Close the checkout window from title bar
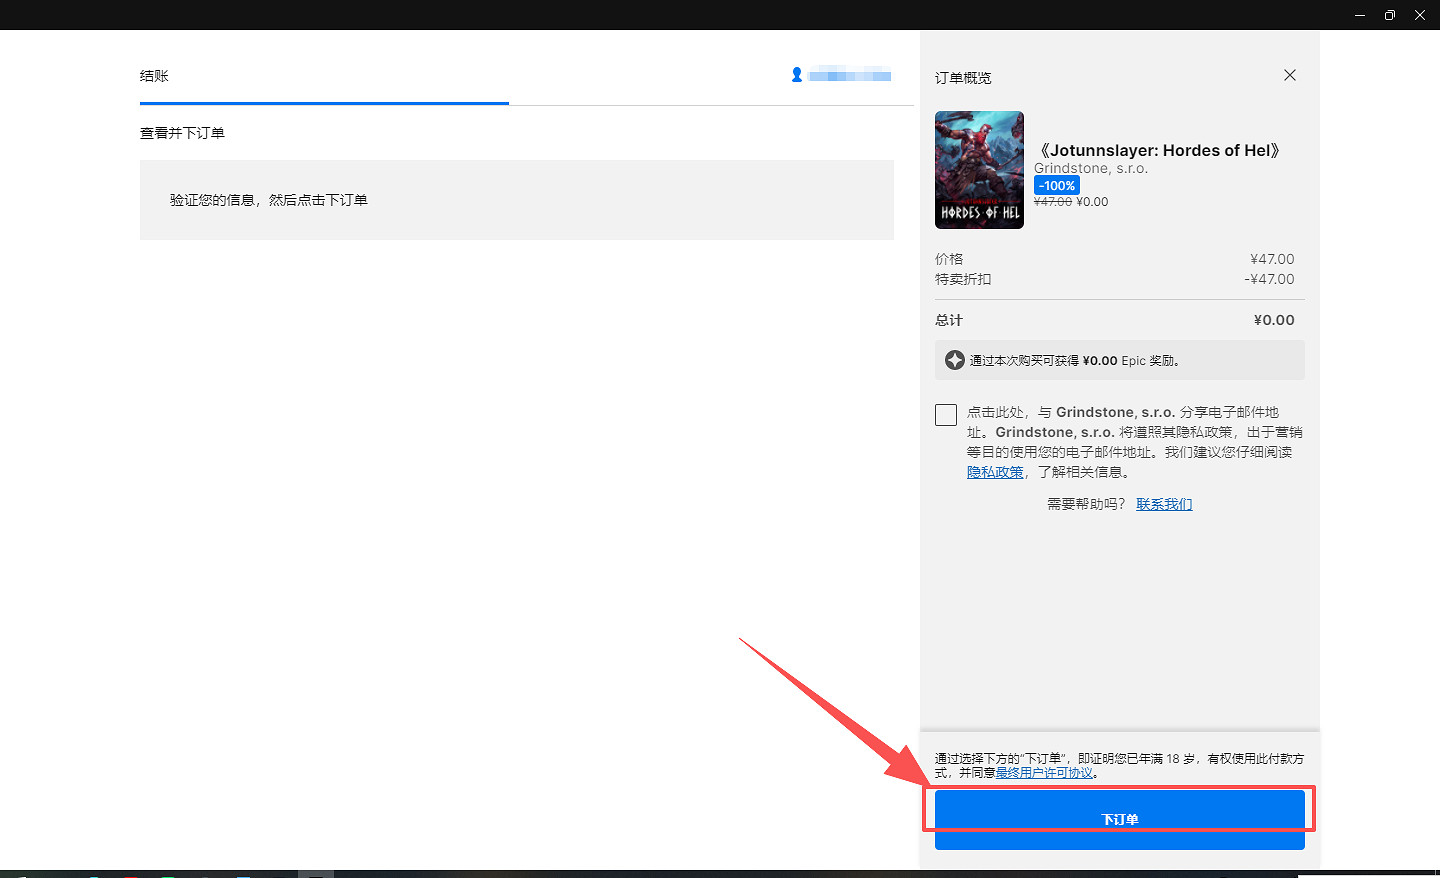This screenshot has height=878, width=1440. click(x=1419, y=15)
